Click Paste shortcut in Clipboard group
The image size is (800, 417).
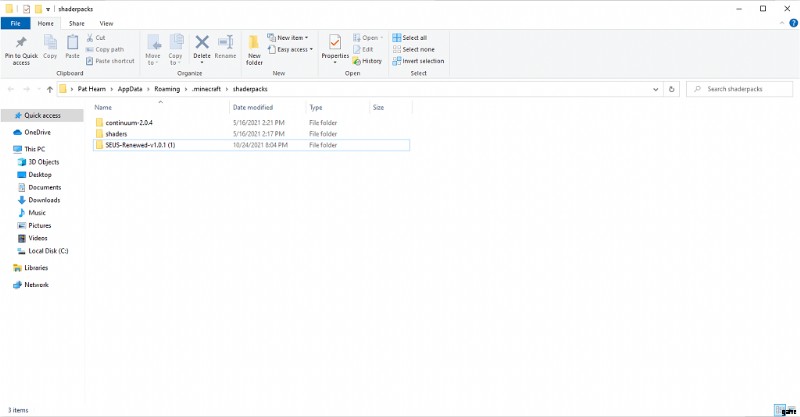tap(110, 61)
